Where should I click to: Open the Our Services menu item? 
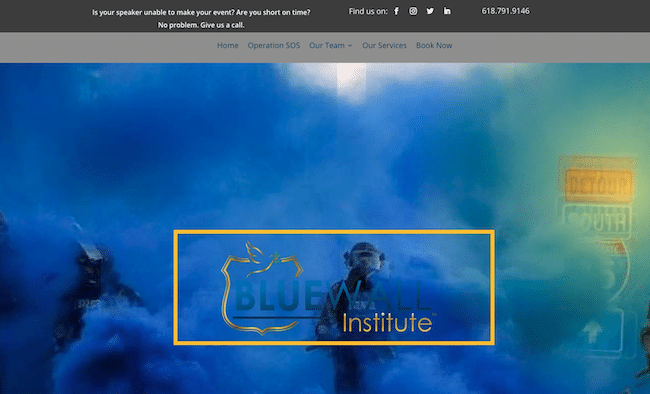(384, 46)
